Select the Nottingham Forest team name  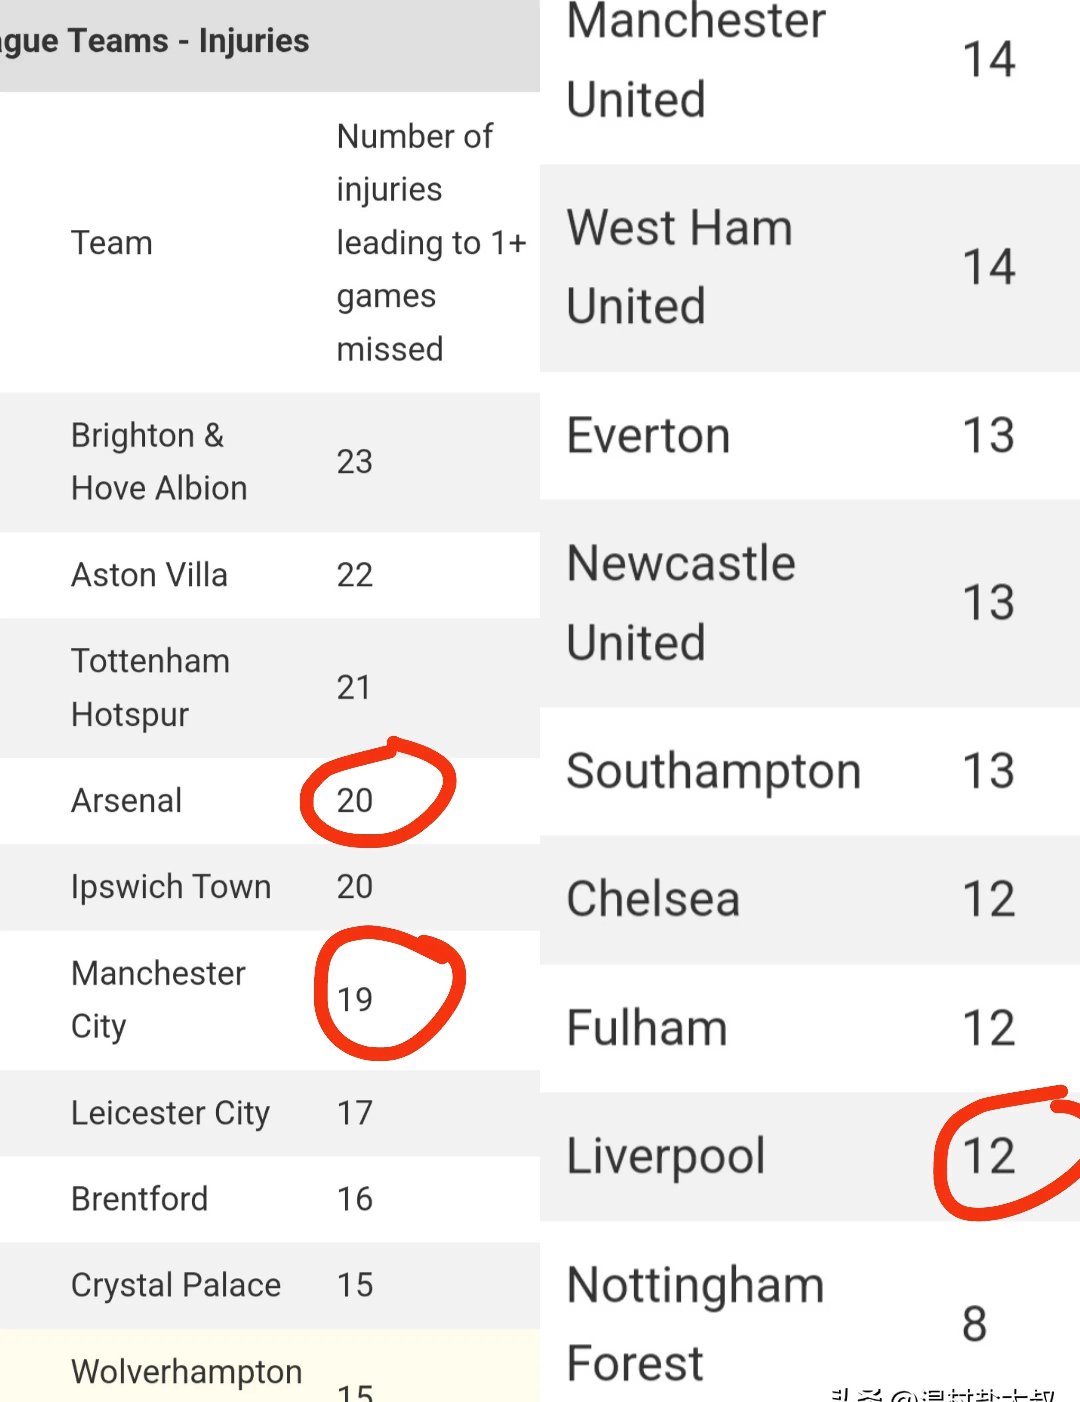[x=695, y=1323]
